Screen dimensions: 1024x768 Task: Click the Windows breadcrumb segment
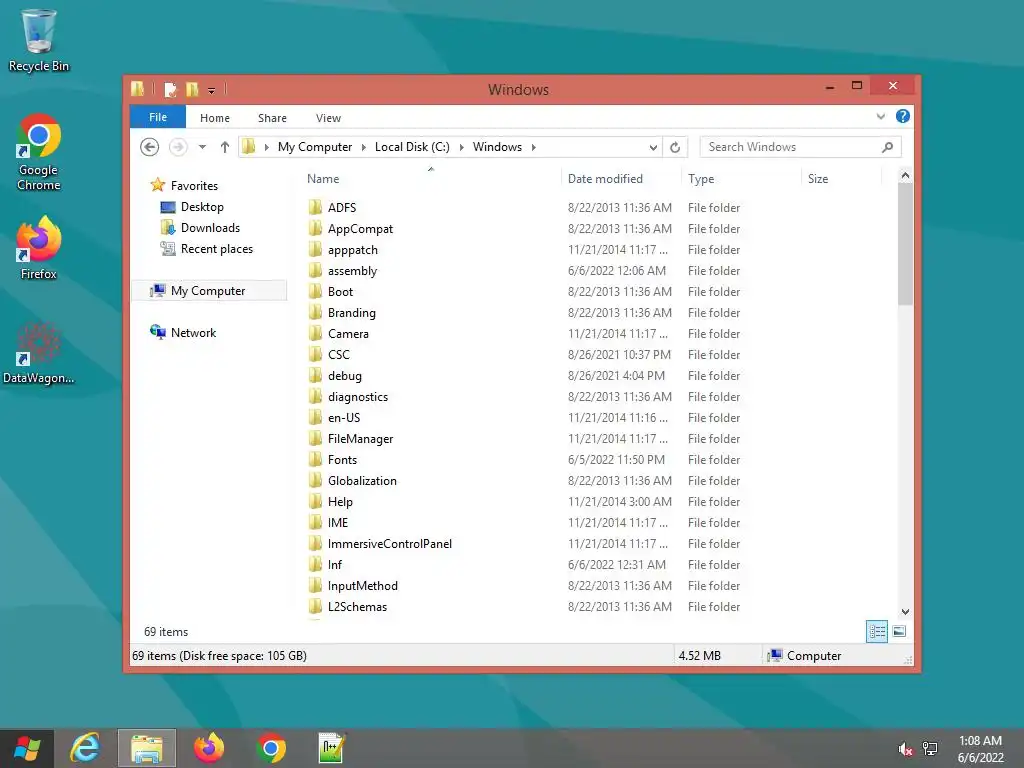498,147
